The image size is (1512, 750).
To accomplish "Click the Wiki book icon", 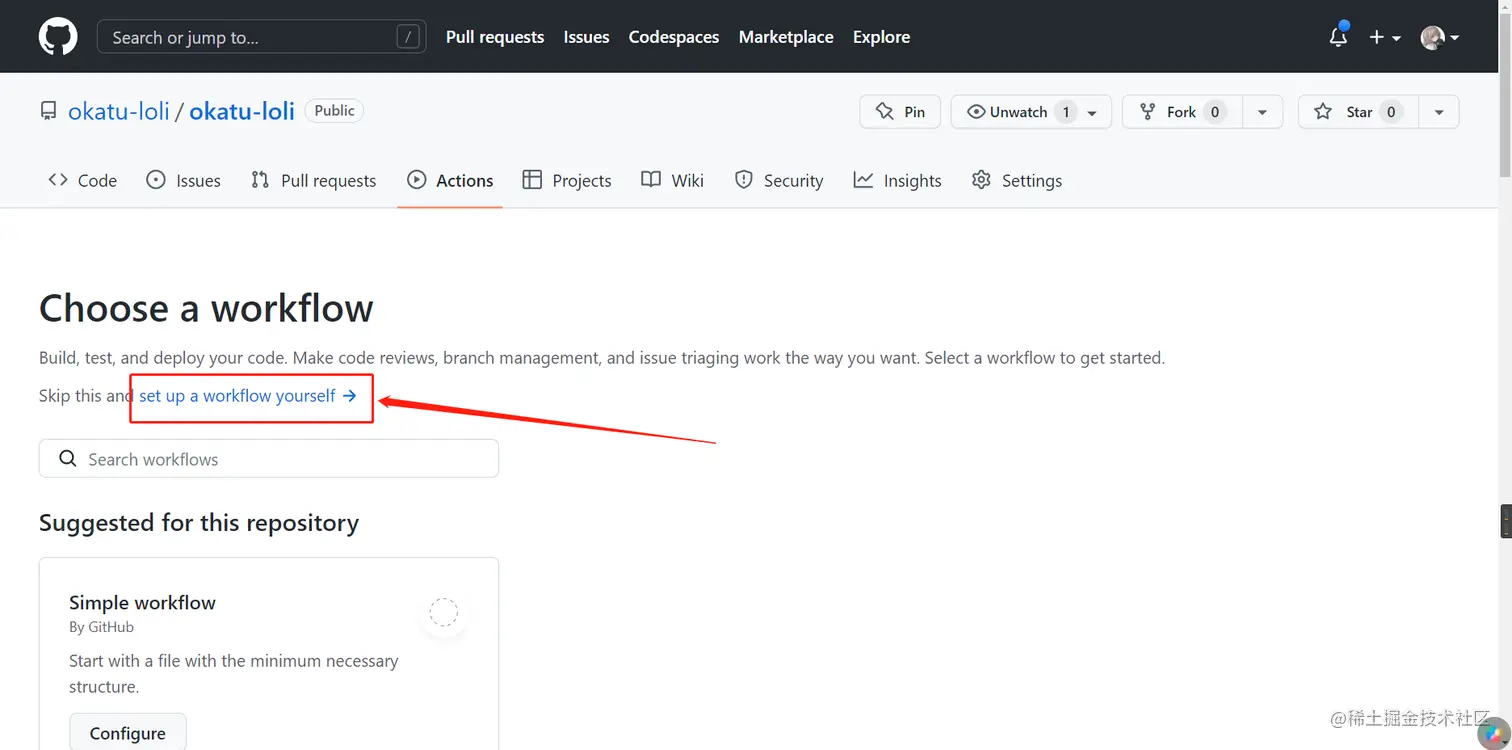I will tap(651, 180).
